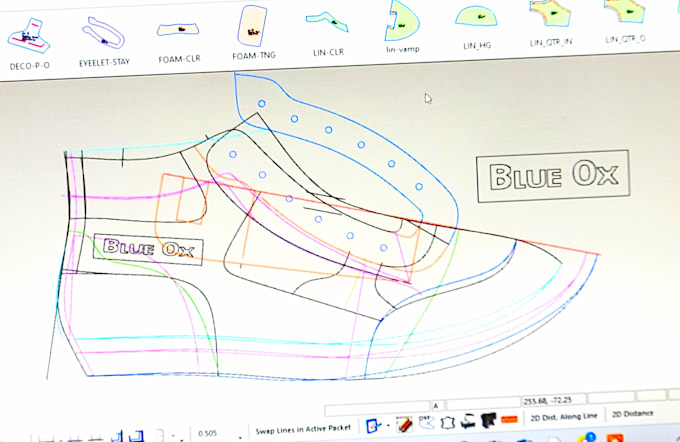The width and height of the screenshot is (680, 442).
Task: Choose the FOAM-TNG pattern piece
Action: tap(253, 33)
